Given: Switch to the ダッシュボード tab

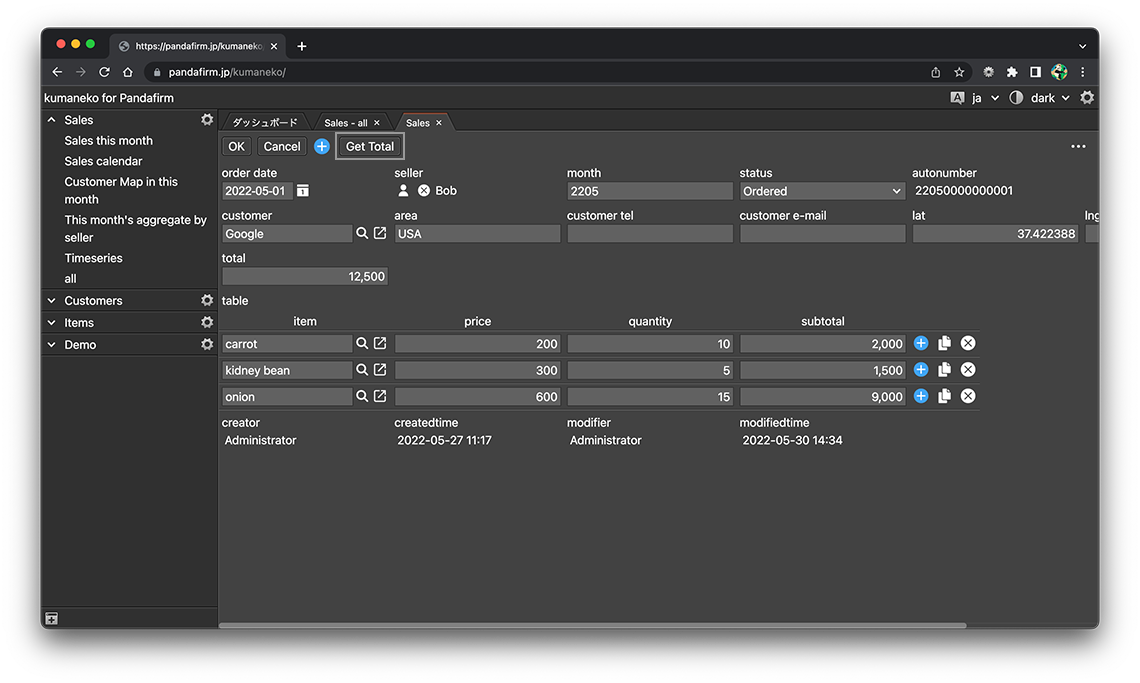Looking at the screenshot, I should point(265,123).
